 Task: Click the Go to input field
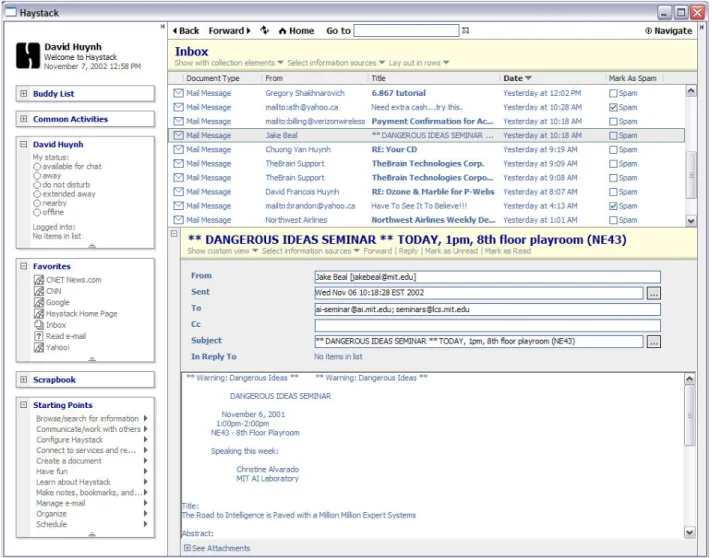(x=406, y=30)
